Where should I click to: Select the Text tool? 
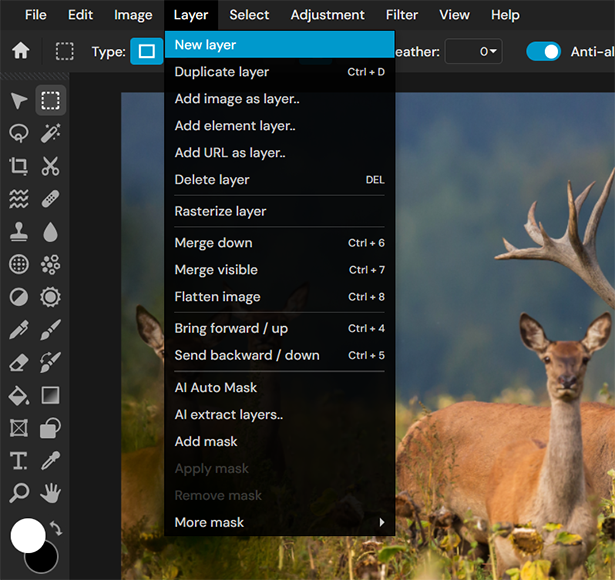(18, 461)
